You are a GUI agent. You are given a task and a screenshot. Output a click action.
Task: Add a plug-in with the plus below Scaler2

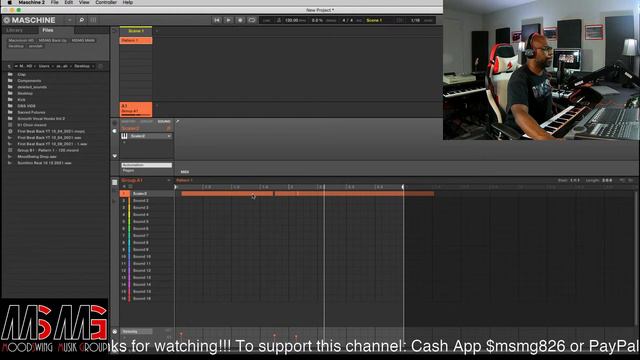[x=124, y=142]
